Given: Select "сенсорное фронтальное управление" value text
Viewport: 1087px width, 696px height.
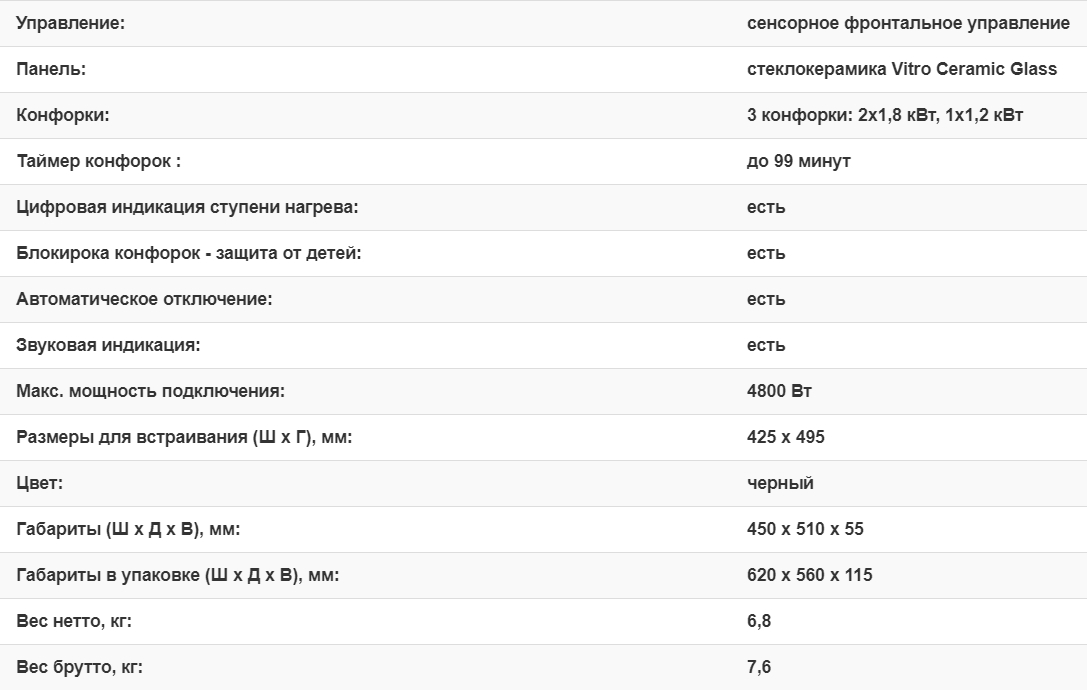Looking at the screenshot, I should click(908, 23).
